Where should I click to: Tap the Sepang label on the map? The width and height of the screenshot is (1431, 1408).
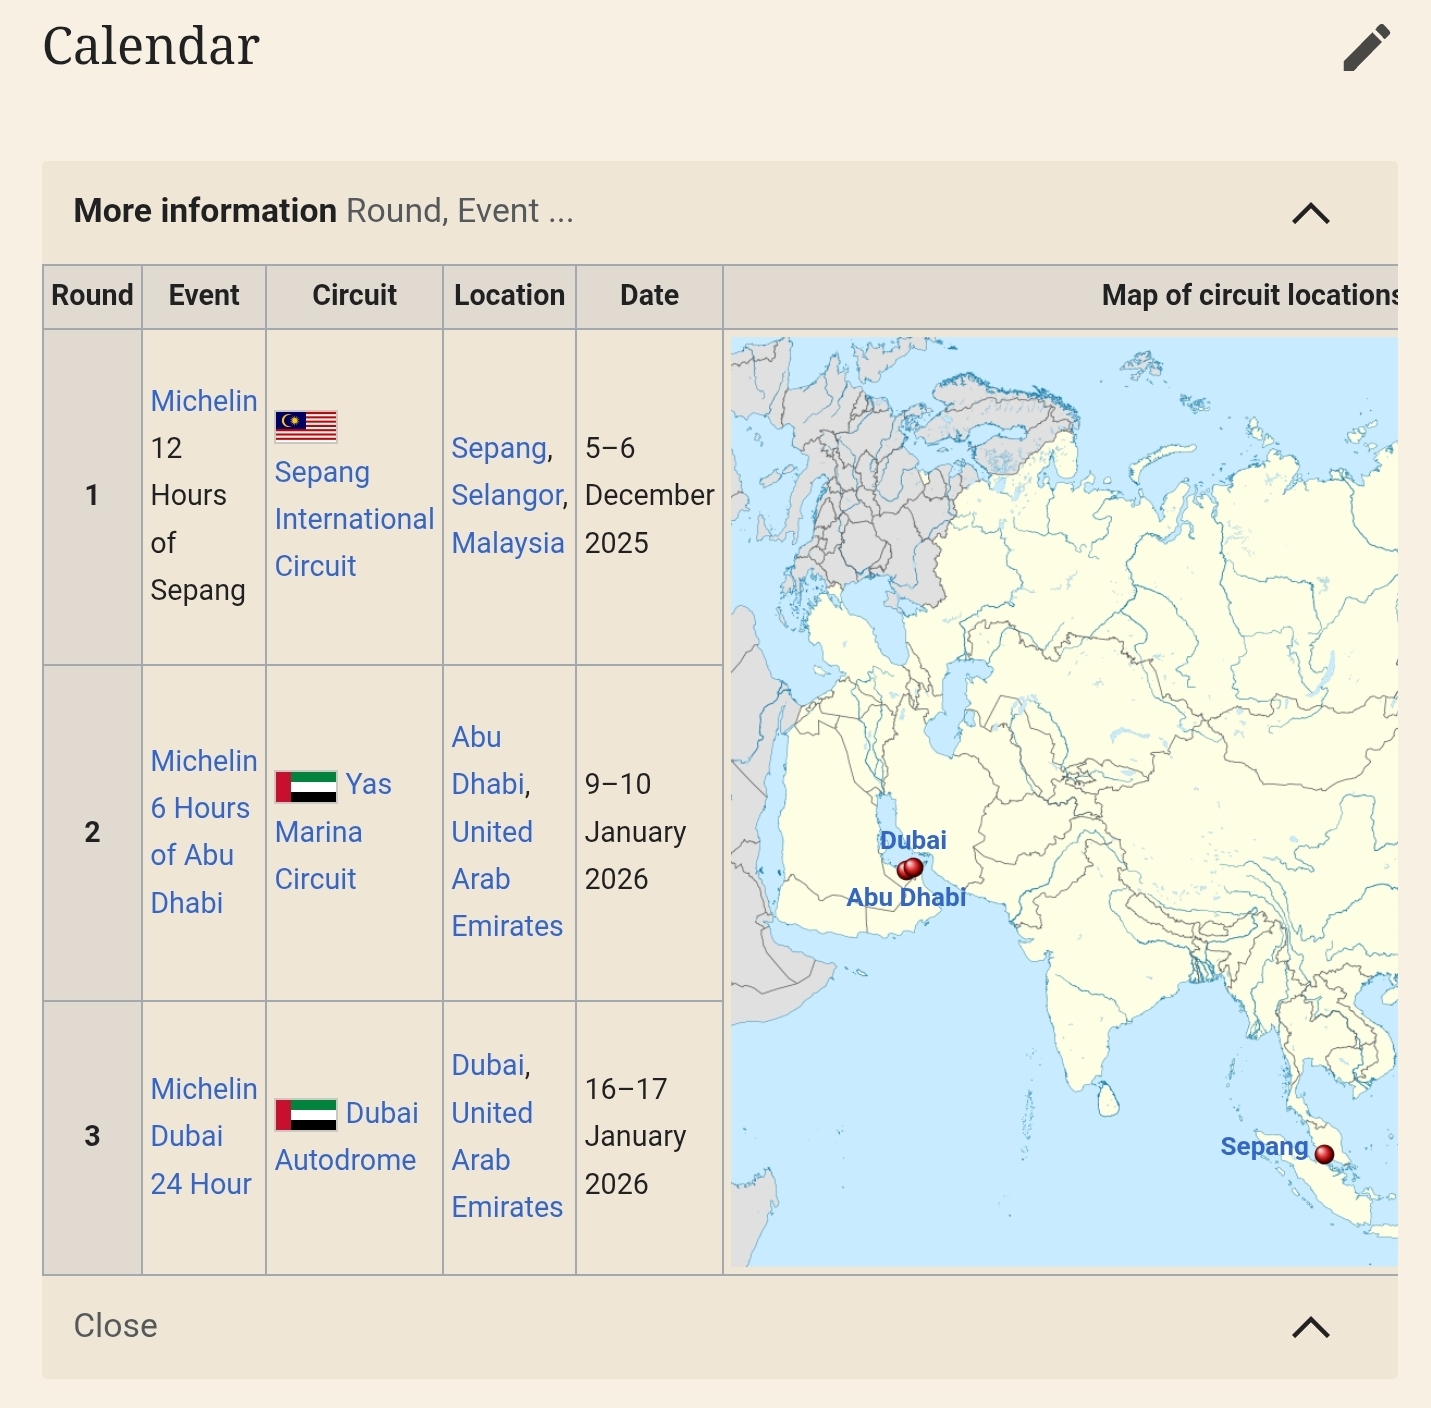click(x=1264, y=1146)
